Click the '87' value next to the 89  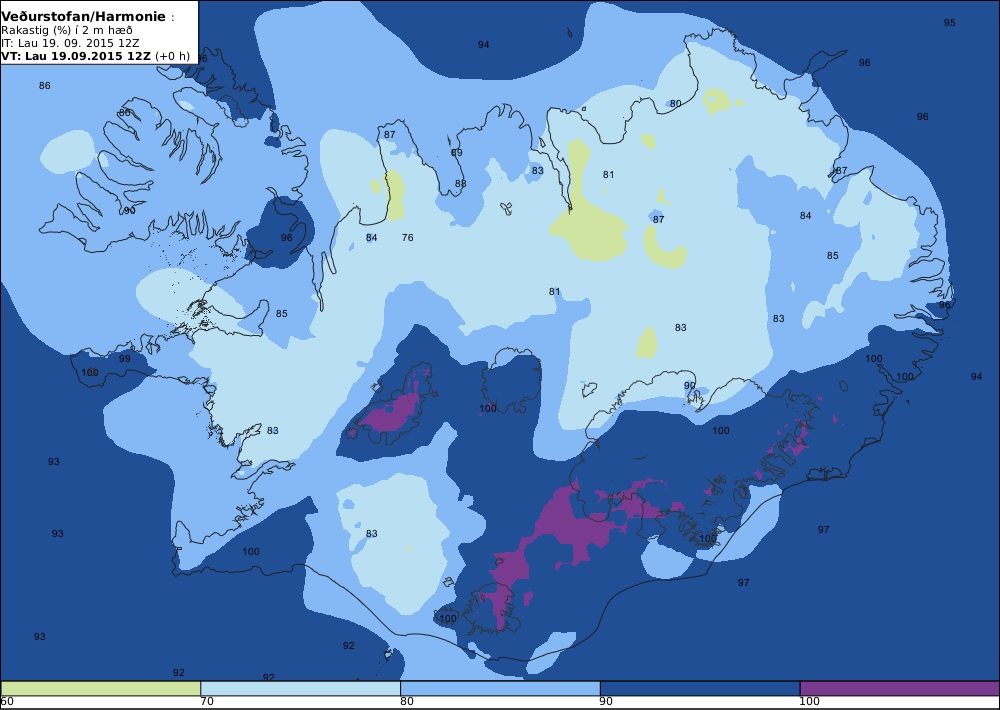click(390, 135)
